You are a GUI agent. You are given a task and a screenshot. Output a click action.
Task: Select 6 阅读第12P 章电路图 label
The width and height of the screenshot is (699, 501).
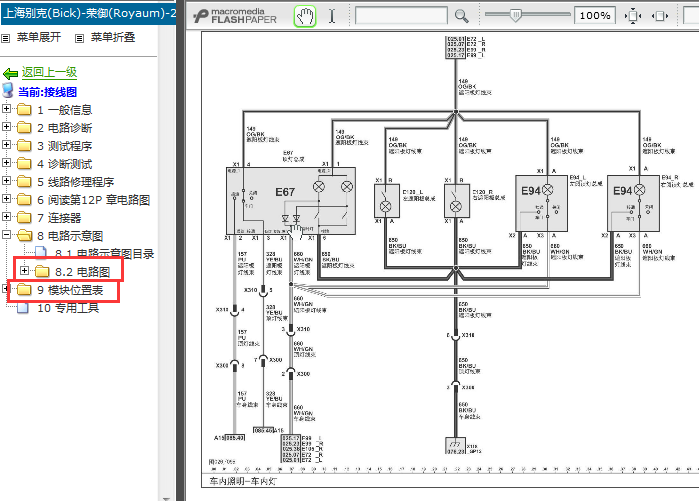tap(94, 200)
